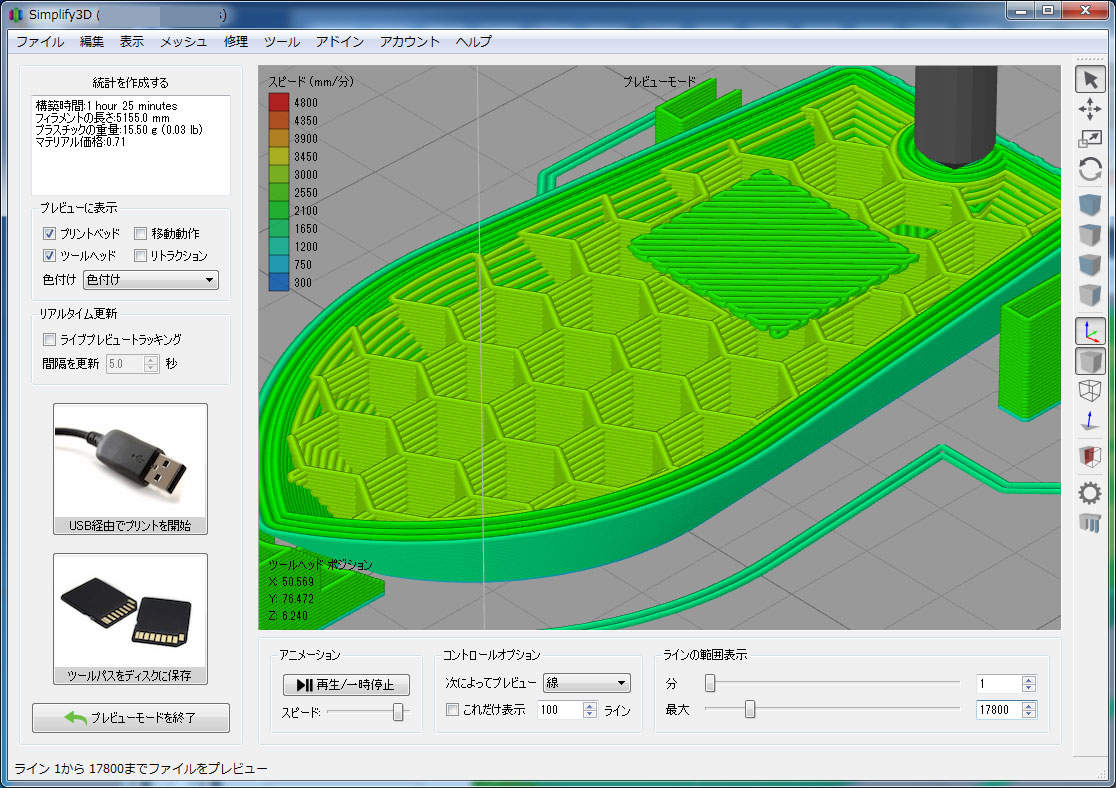Enable ライブプレビュートラッキング checkbox
Viewport: 1116px width, 788px height.
click(50, 340)
